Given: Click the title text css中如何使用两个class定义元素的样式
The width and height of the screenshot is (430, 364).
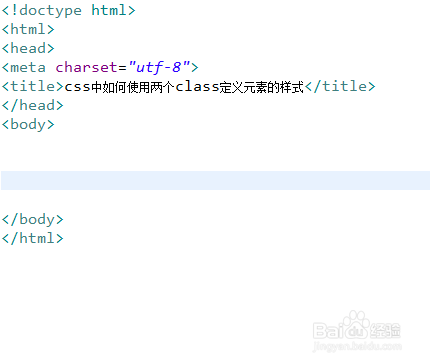Looking at the screenshot, I should click(x=184, y=87).
